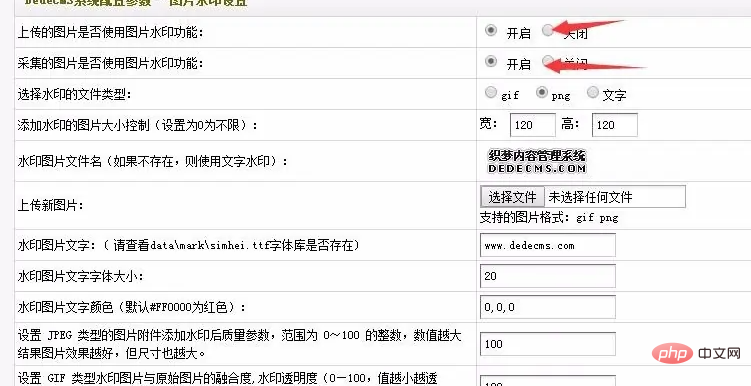Focus the watermark font size field 20
The width and height of the screenshot is (751, 386).
click(548, 276)
